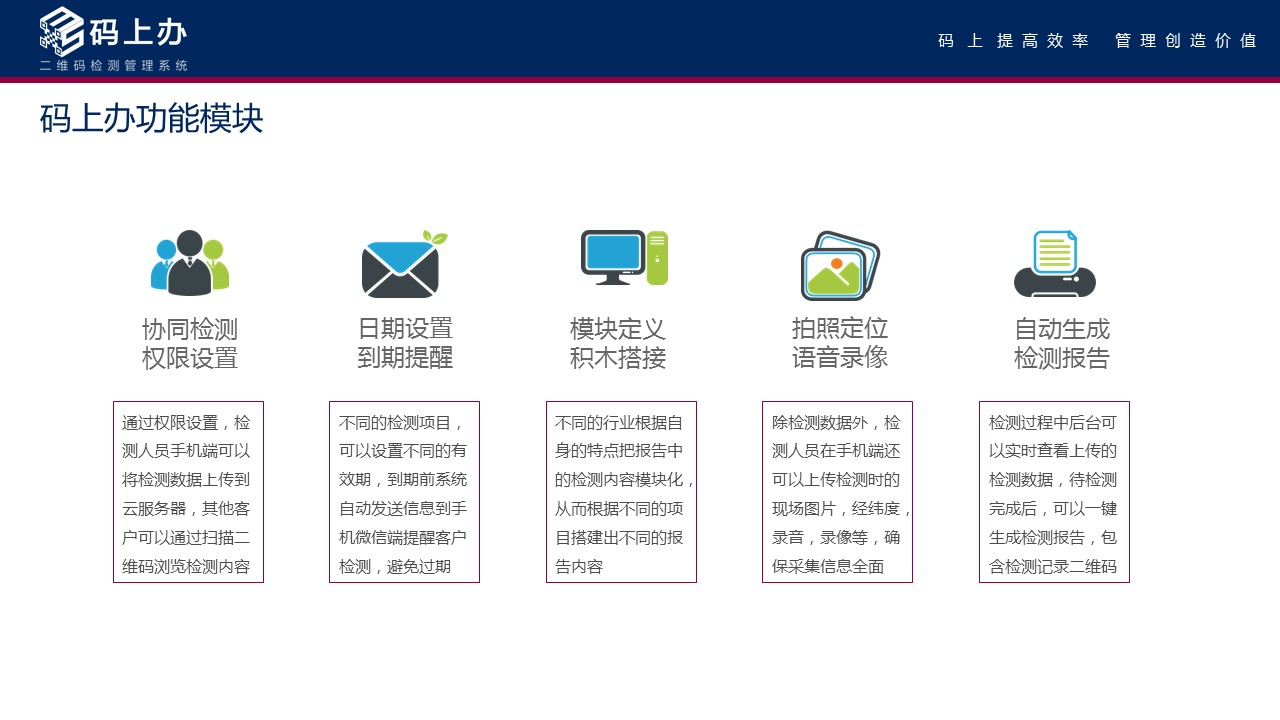Viewport: 1280px width, 720px height.
Task: Enable the green tower beside the monitor icon
Action: tap(659, 255)
